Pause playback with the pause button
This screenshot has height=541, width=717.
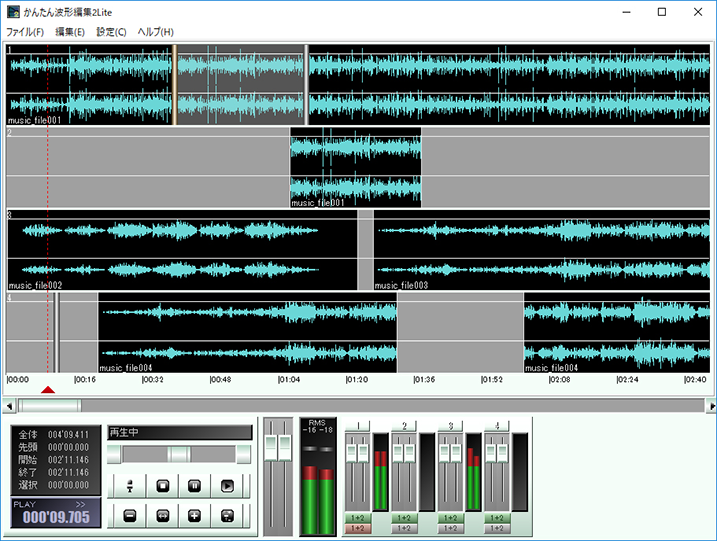click(x=194, y=486)
